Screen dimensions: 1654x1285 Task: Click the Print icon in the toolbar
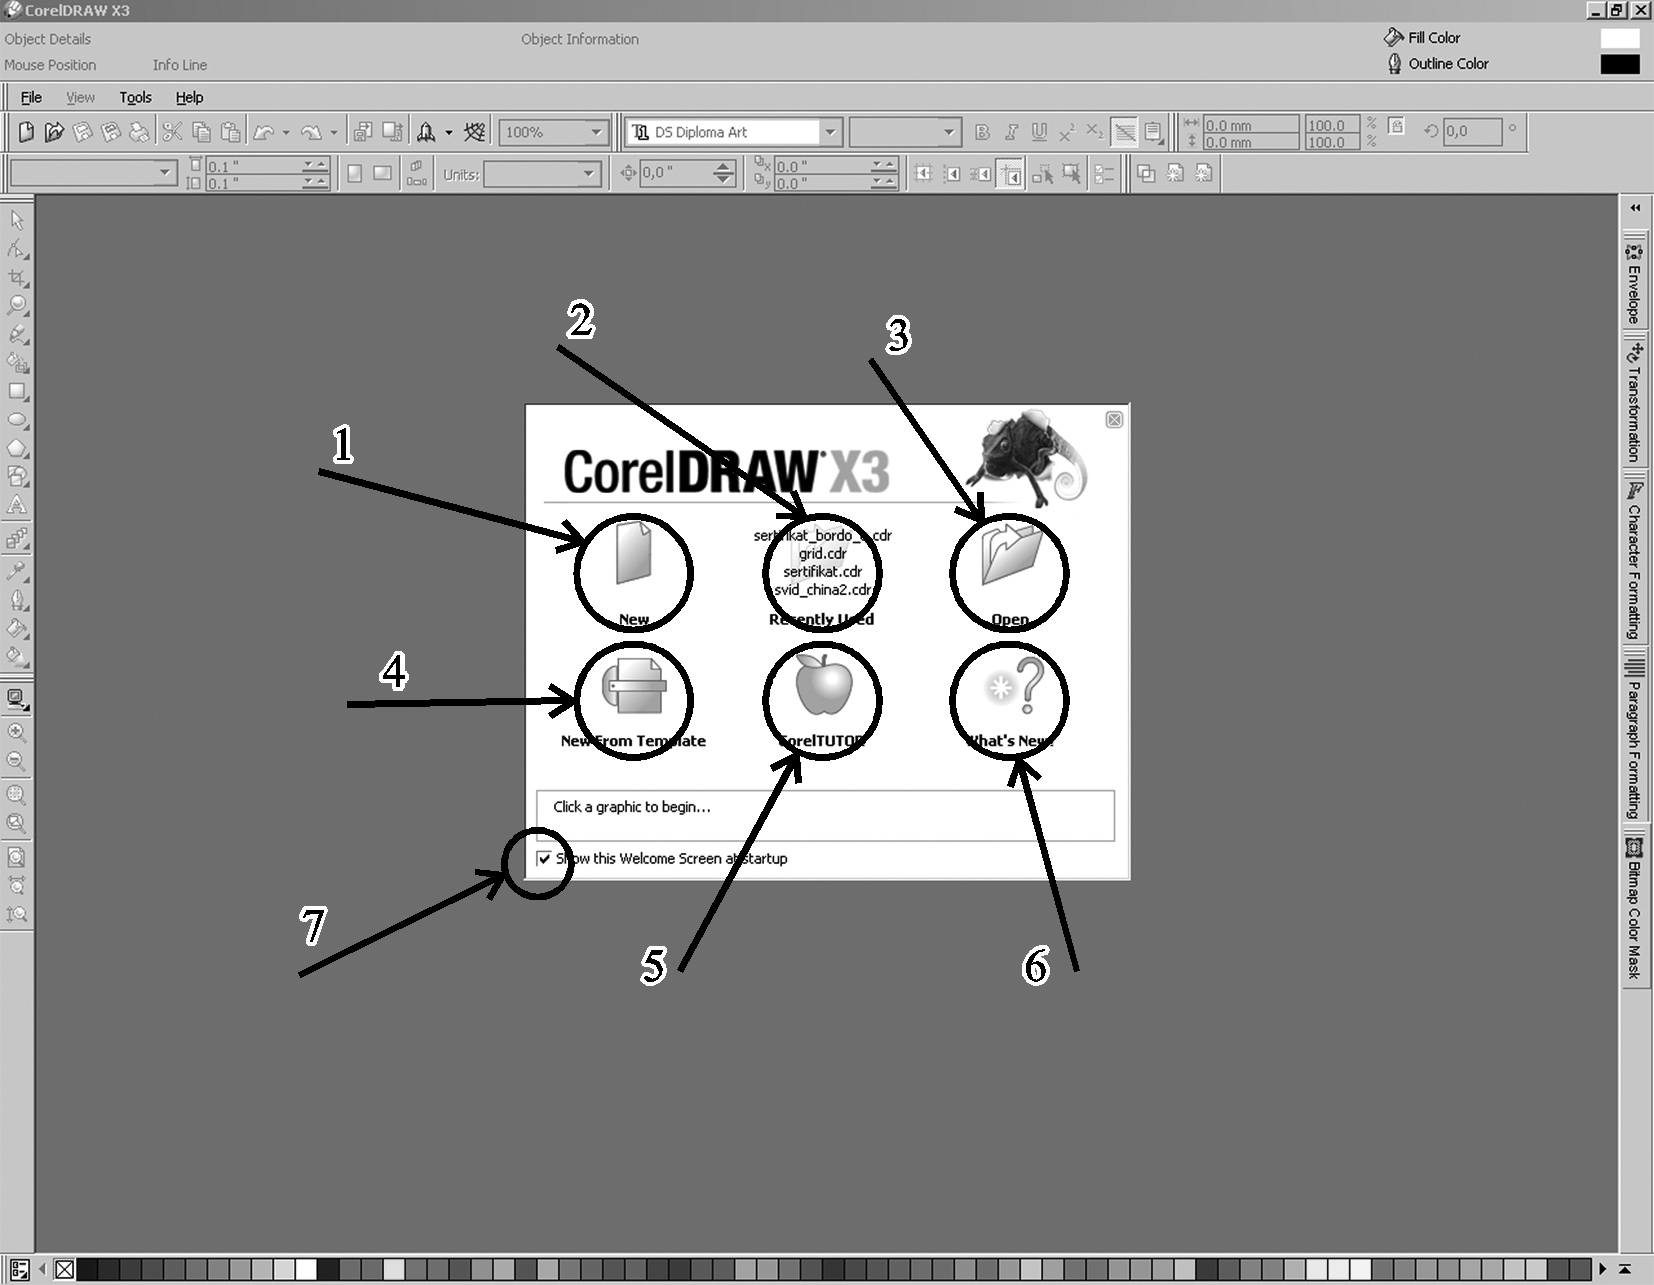click(139, 132)
